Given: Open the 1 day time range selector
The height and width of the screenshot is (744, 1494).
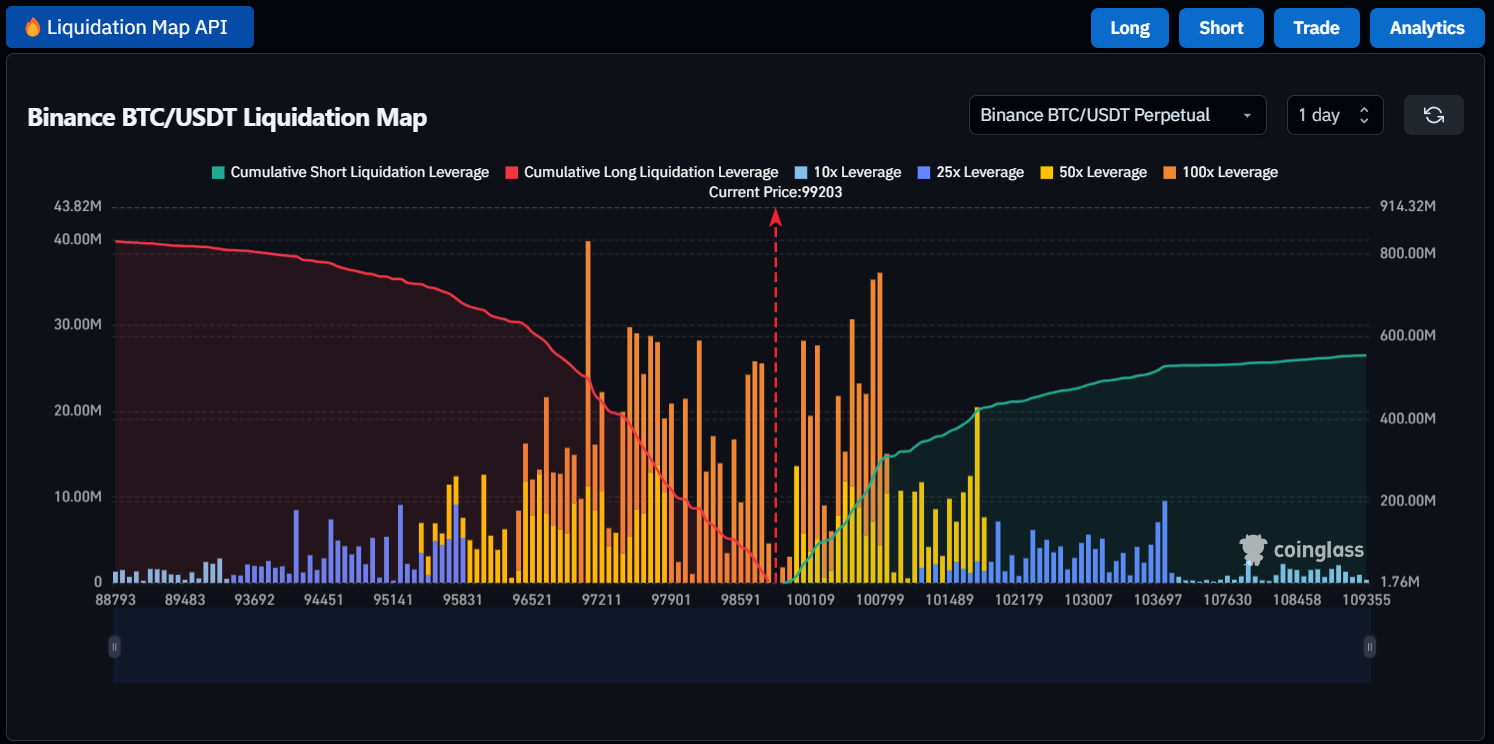Looking at the screenshot, I should click(x=1335, y=115).
